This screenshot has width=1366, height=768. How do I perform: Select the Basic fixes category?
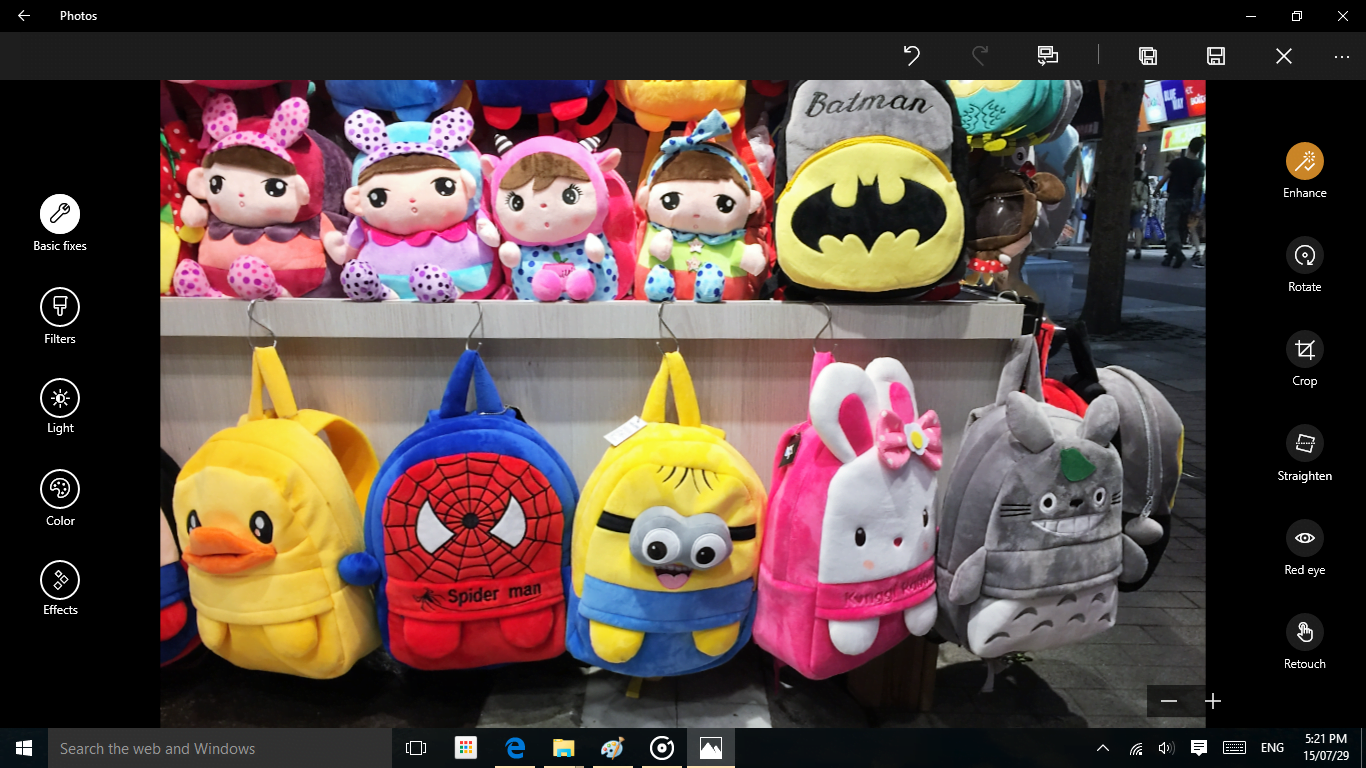[60, 214]
